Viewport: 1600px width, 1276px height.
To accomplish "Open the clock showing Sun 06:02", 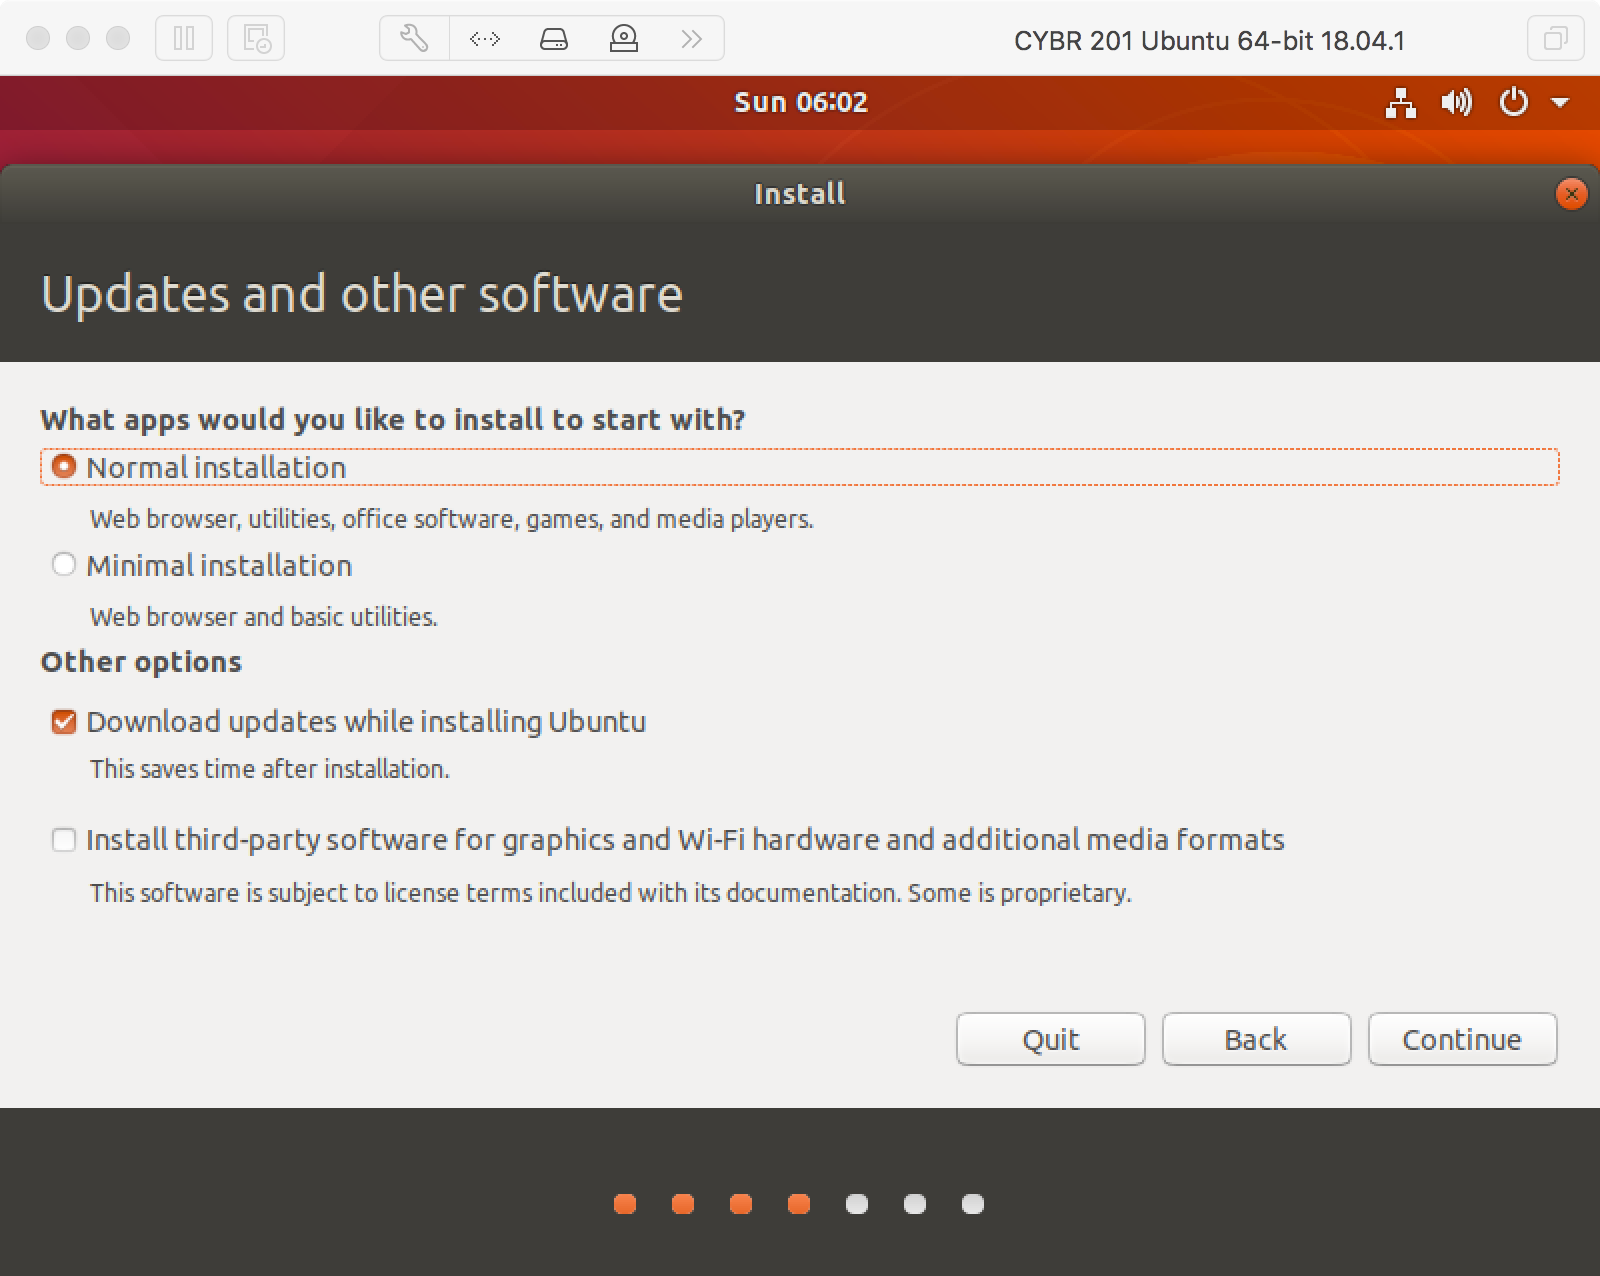I will point(800,102).
